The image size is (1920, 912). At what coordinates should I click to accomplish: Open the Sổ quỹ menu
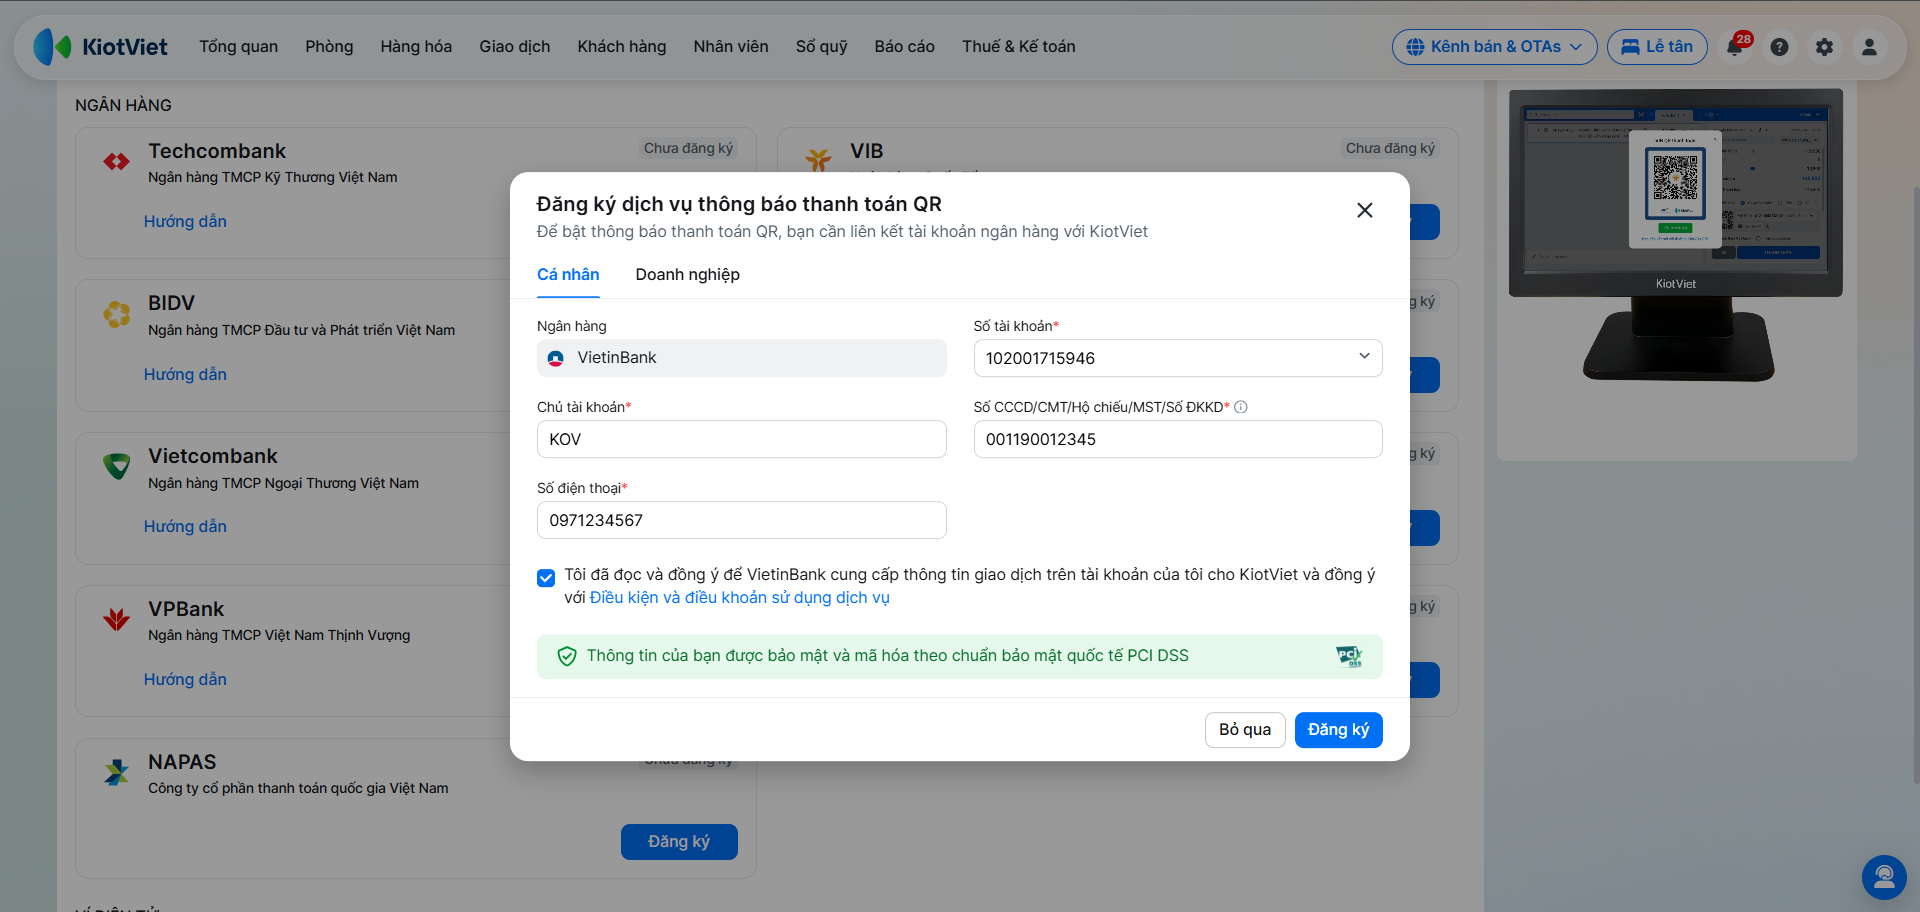[822, 47]
